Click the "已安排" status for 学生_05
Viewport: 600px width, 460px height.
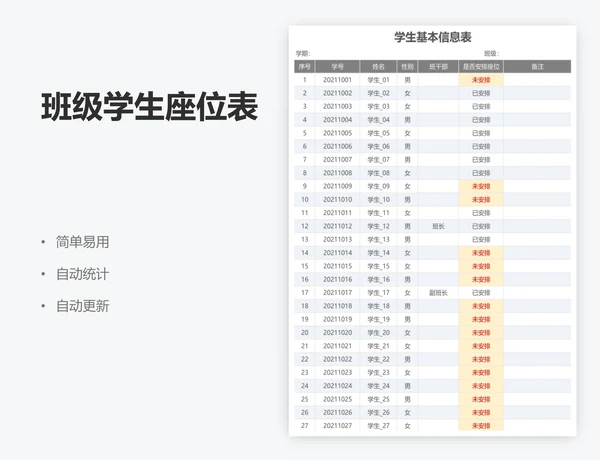(481, 133)
